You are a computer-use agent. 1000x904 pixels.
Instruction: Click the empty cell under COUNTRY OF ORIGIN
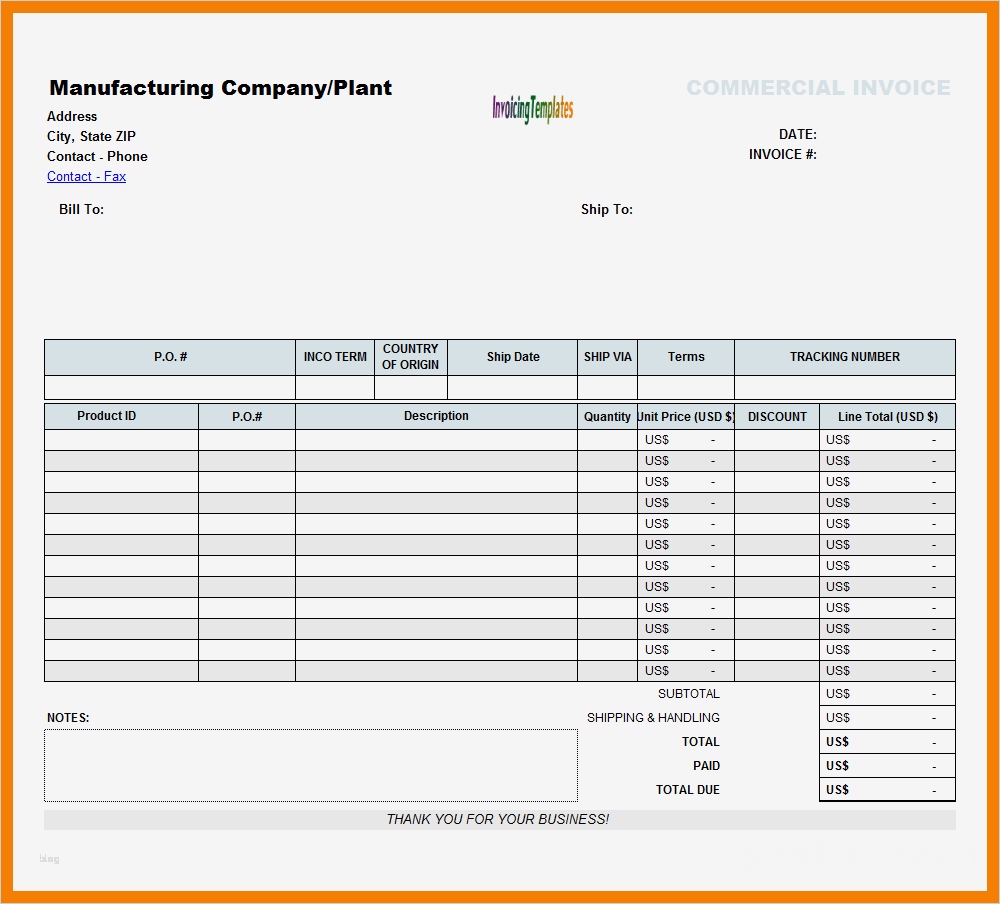(x=411, y=387)
